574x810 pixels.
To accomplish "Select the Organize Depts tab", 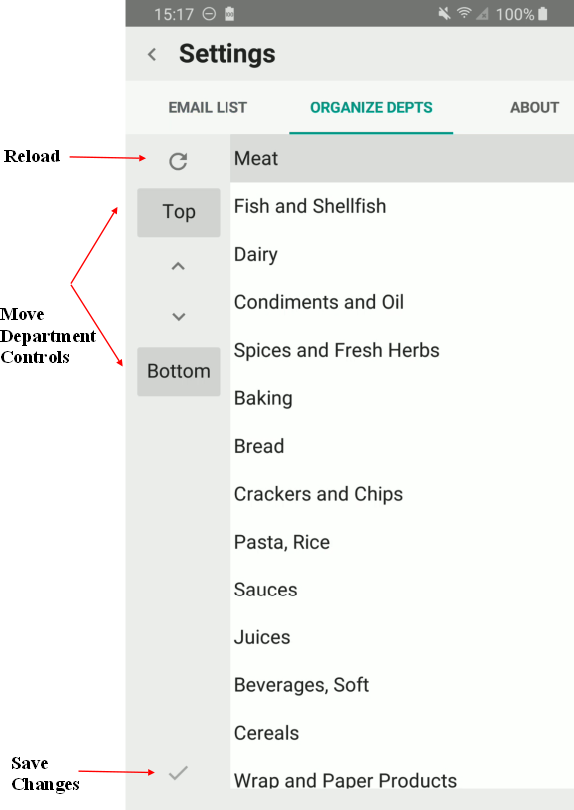I will tap(371, 107).
